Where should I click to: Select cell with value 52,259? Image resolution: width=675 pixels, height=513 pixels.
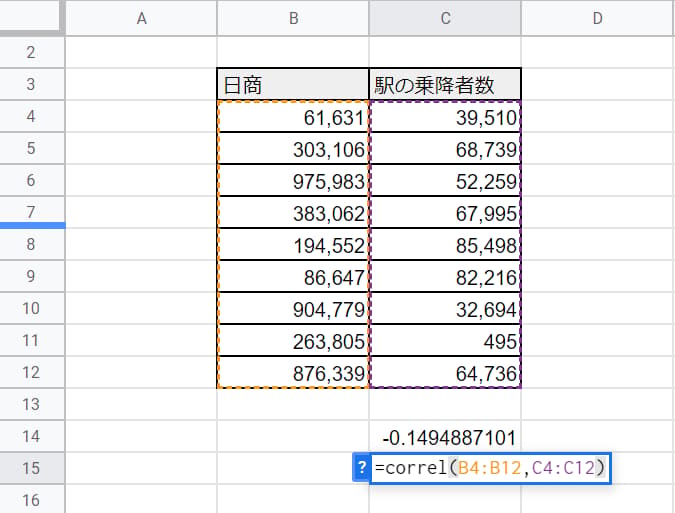pos(445,180)
